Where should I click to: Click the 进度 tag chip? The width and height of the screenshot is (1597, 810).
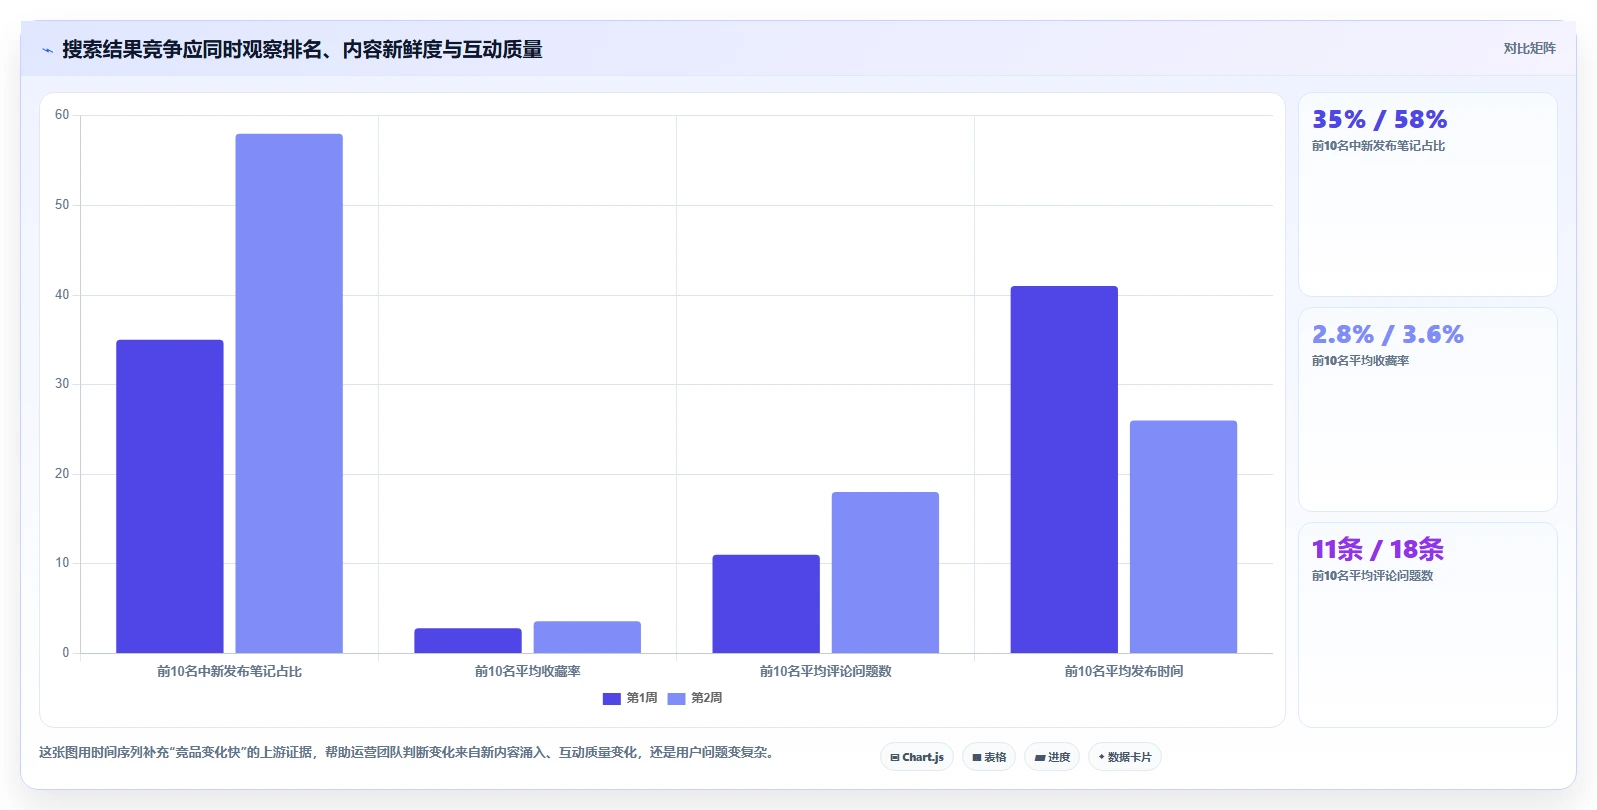pos(1052,757)
